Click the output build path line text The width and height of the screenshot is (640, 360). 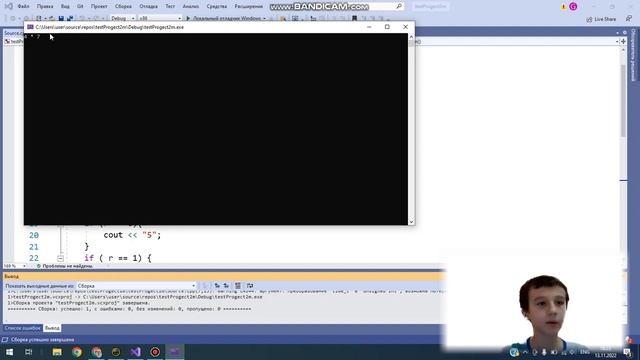tap(135, 297)
